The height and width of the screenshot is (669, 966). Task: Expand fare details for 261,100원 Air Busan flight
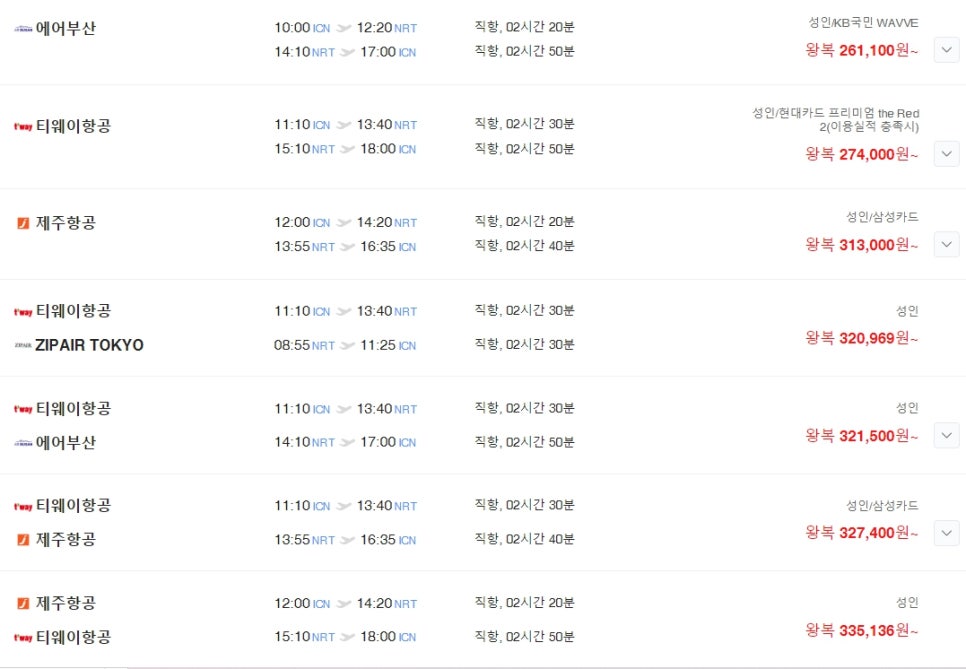946,50
